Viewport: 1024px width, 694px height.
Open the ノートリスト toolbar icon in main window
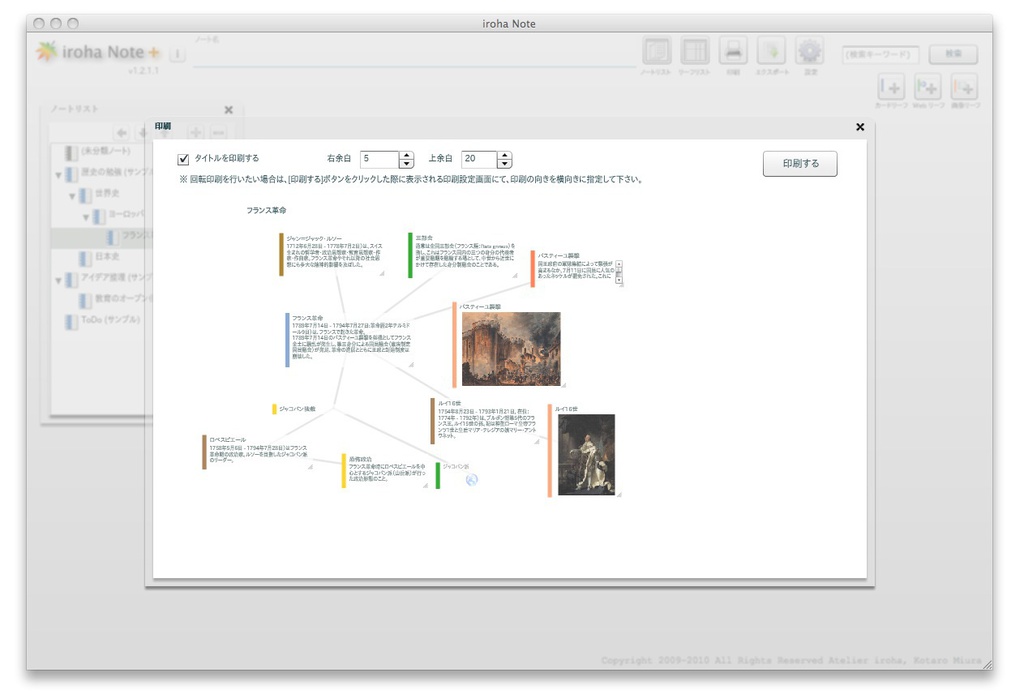656,51
